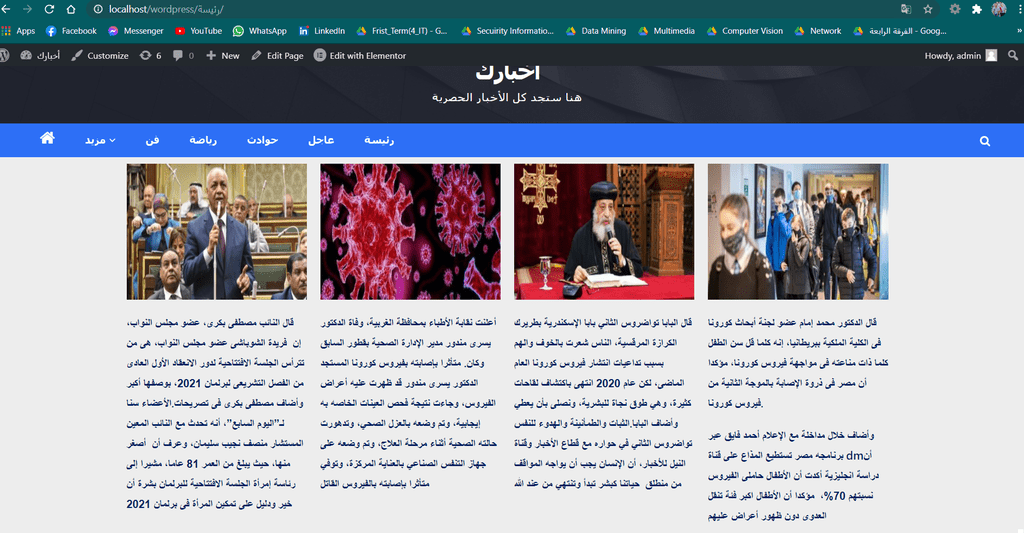
Task: Open the masked school children news image
Action: coord(798,231)
